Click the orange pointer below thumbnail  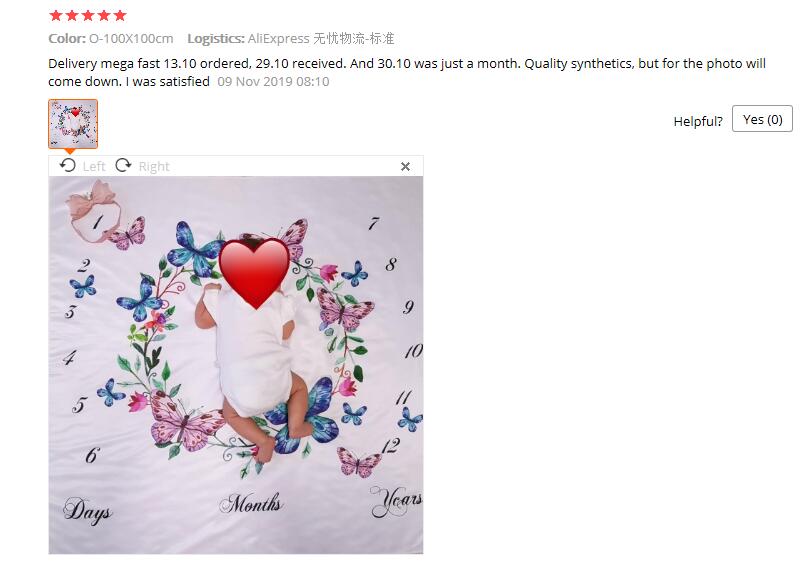point(70,151)
